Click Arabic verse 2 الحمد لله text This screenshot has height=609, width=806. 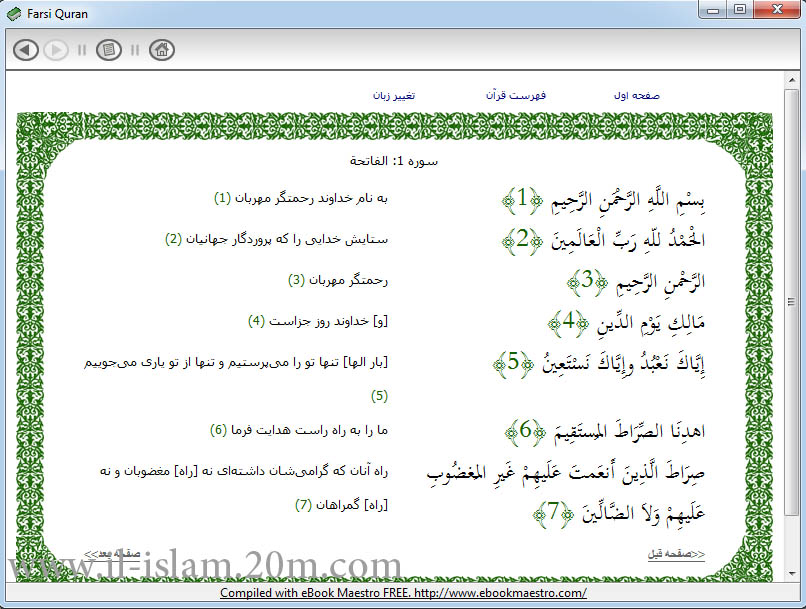628,240
